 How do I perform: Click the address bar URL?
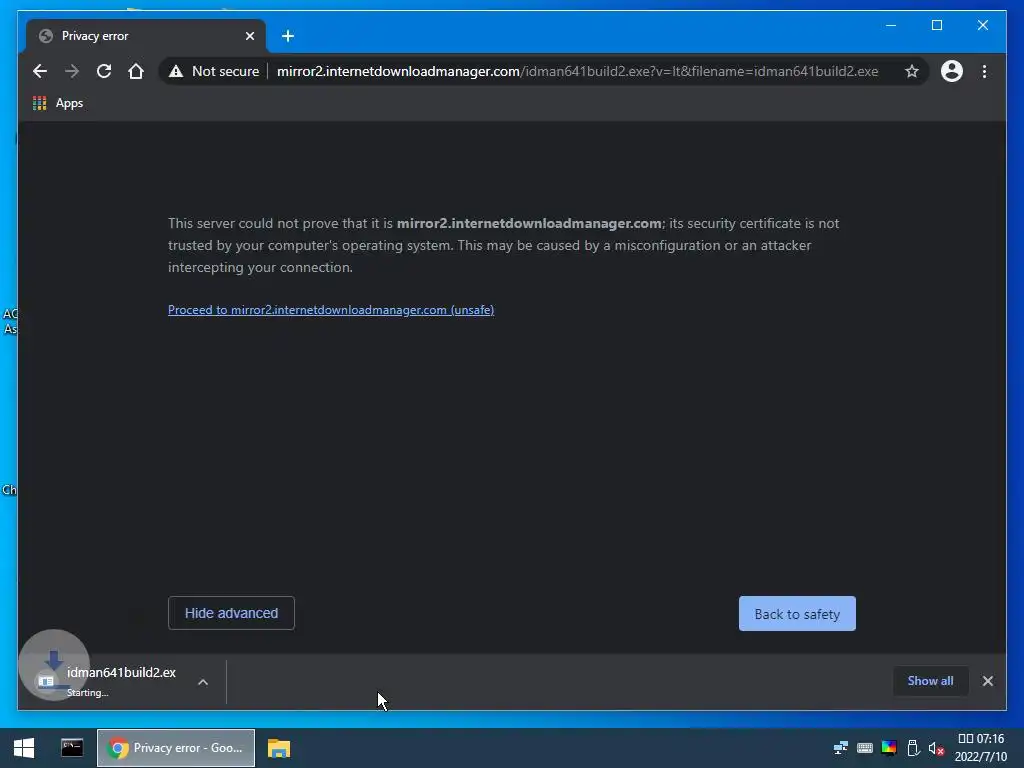(577, 71)
